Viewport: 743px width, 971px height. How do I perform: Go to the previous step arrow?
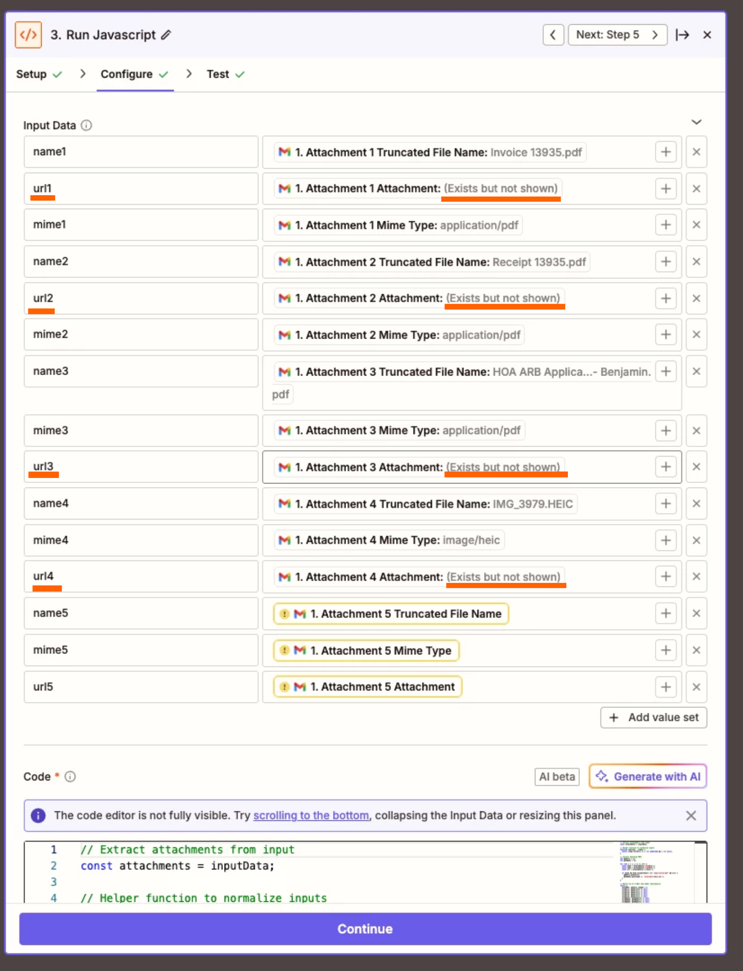(x=553, y=35)
